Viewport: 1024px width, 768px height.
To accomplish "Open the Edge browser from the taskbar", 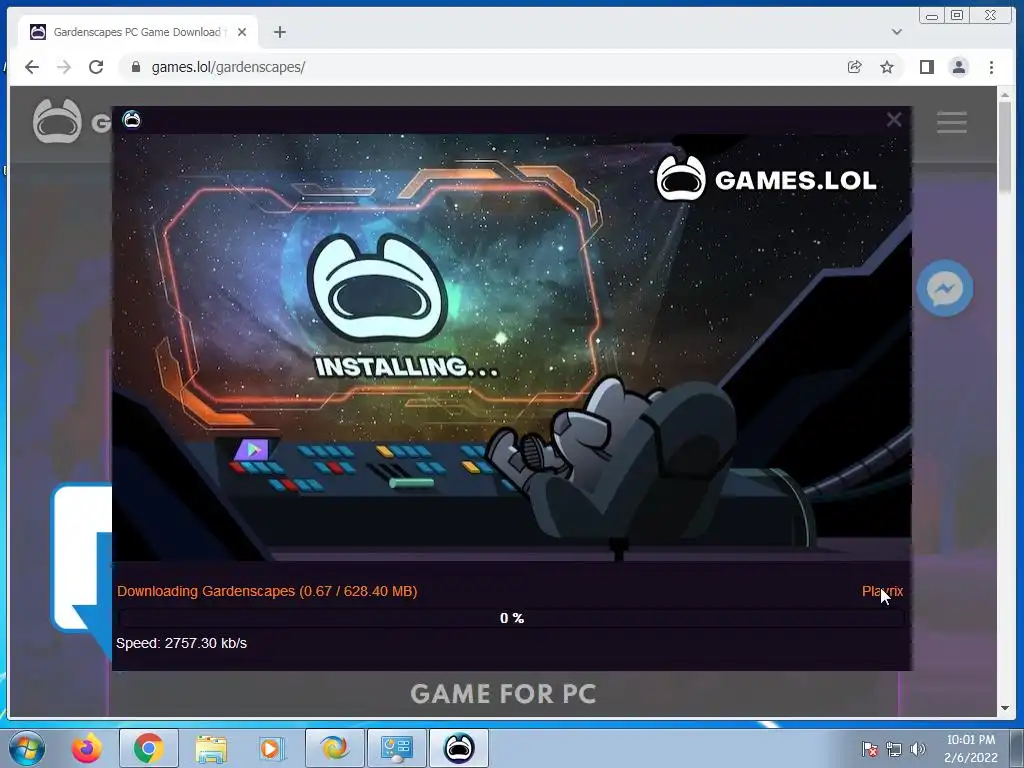I will [334, 748].
